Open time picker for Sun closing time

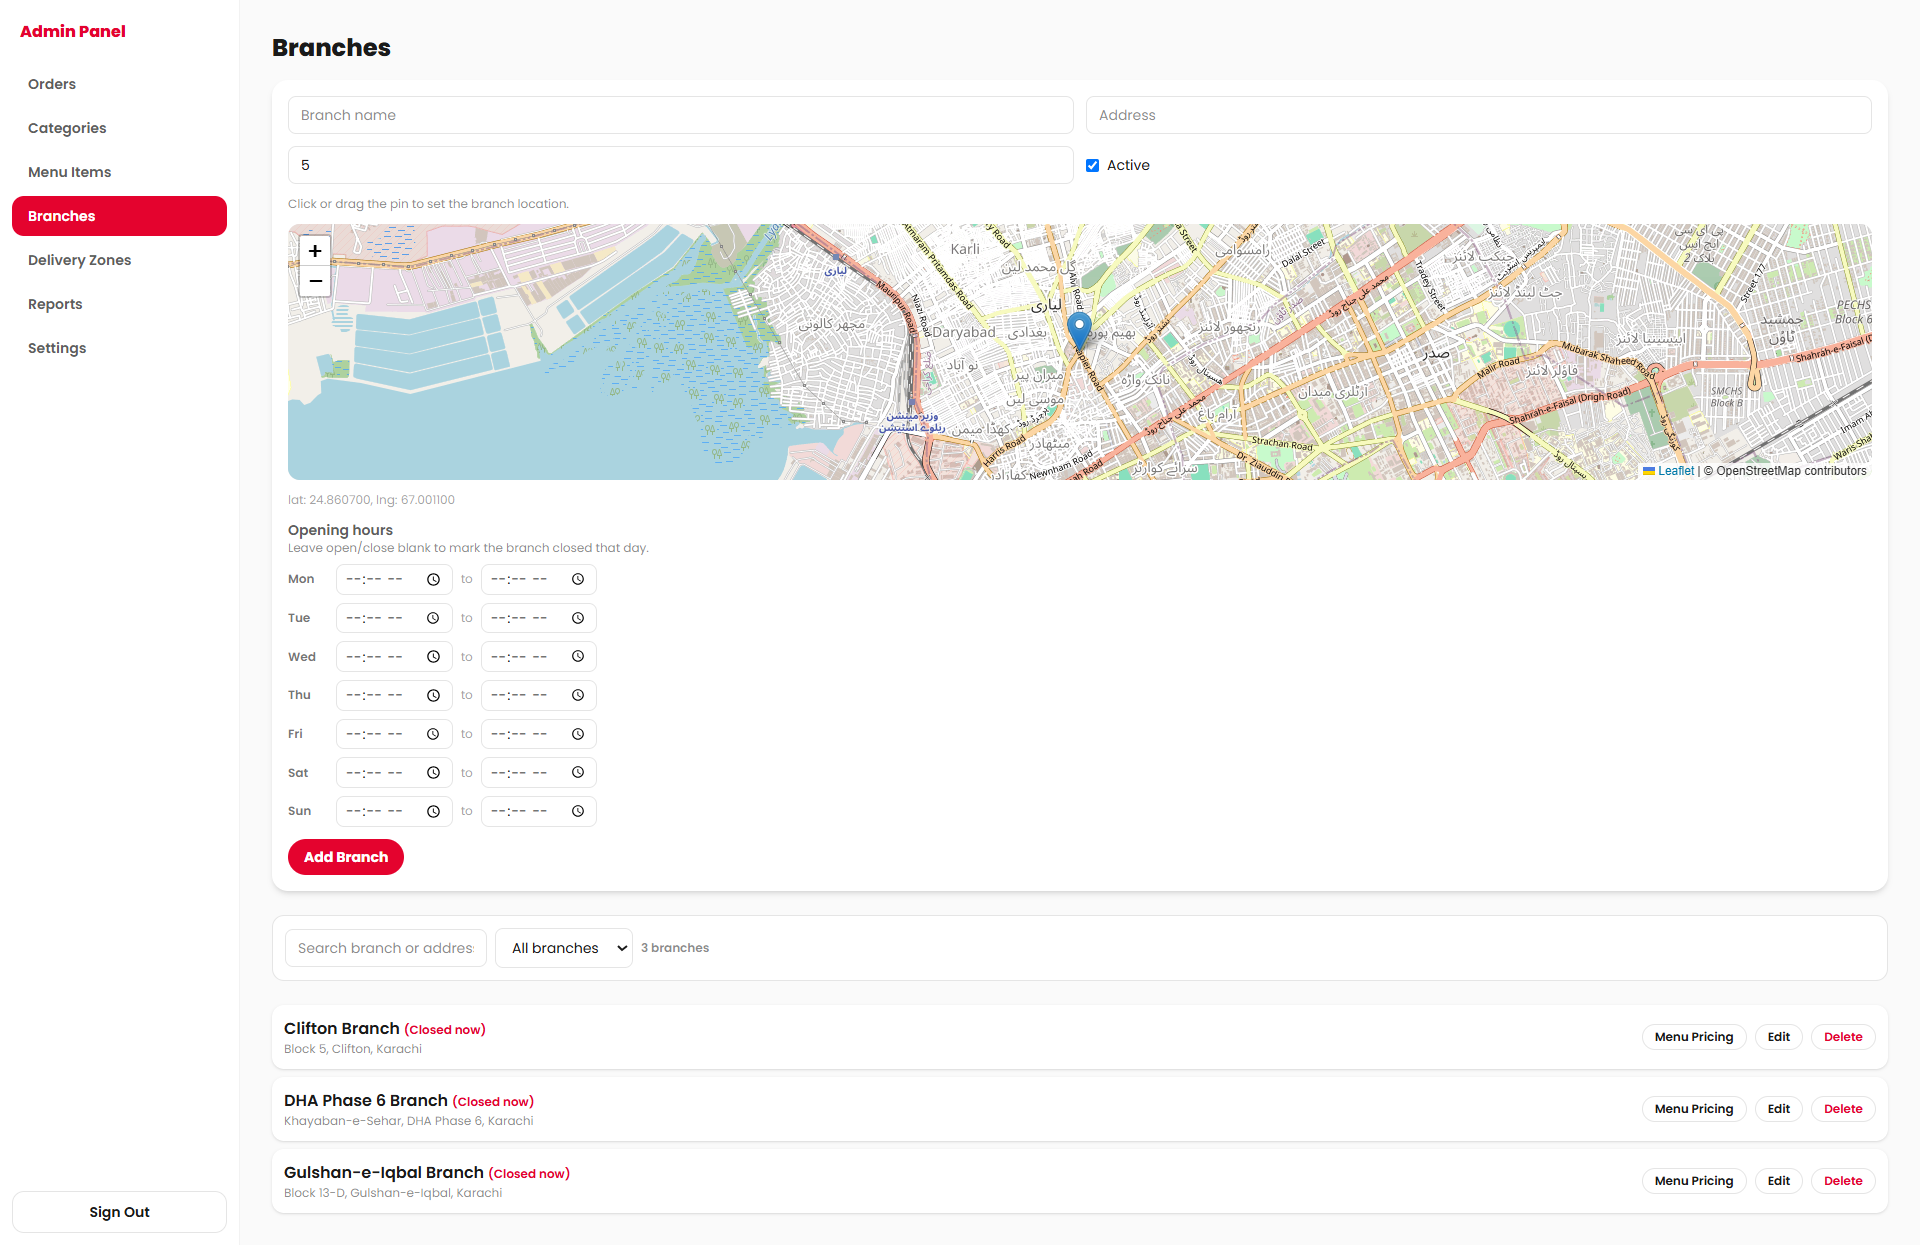coord(578,812)
